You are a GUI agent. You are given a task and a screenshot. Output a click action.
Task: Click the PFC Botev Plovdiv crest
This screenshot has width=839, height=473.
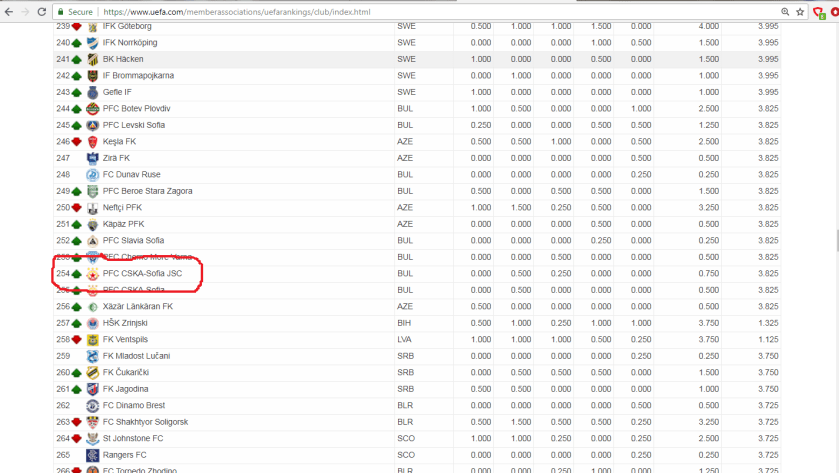pos(92,108)
